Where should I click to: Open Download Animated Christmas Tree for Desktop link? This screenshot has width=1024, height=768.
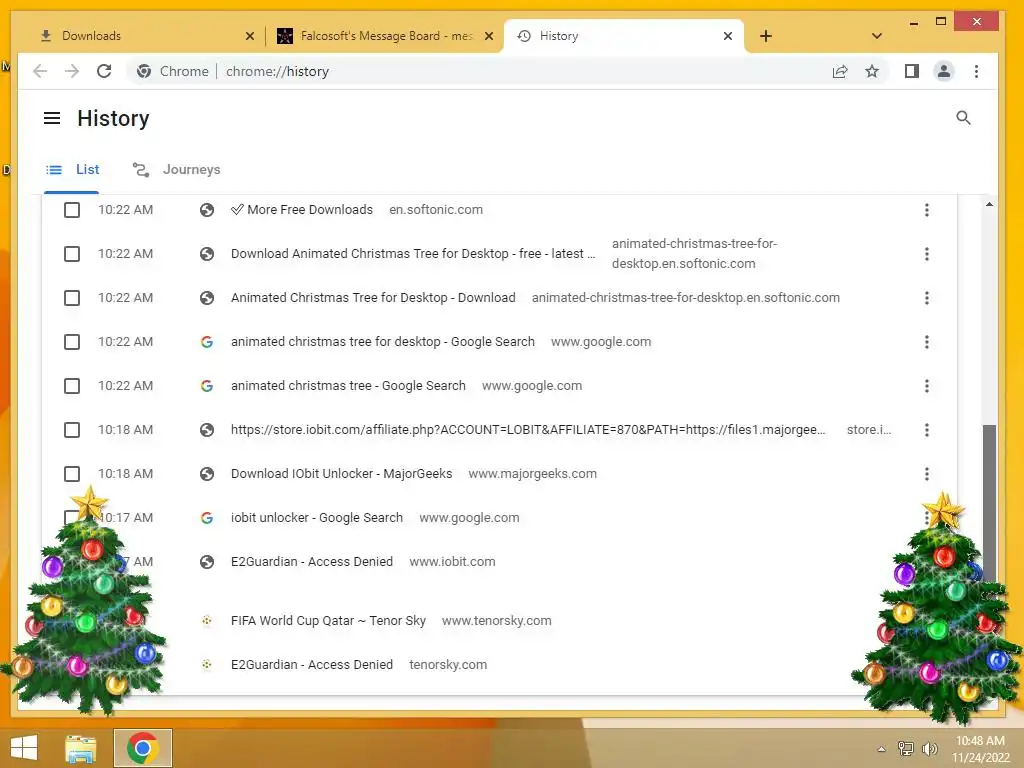413,253
